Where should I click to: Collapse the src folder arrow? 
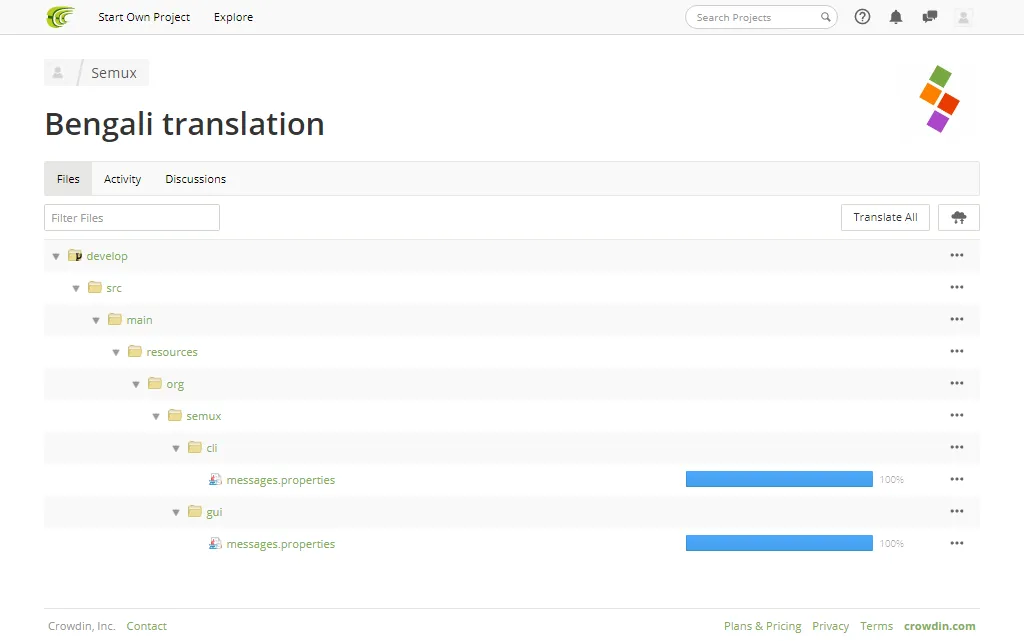point(76,289)
